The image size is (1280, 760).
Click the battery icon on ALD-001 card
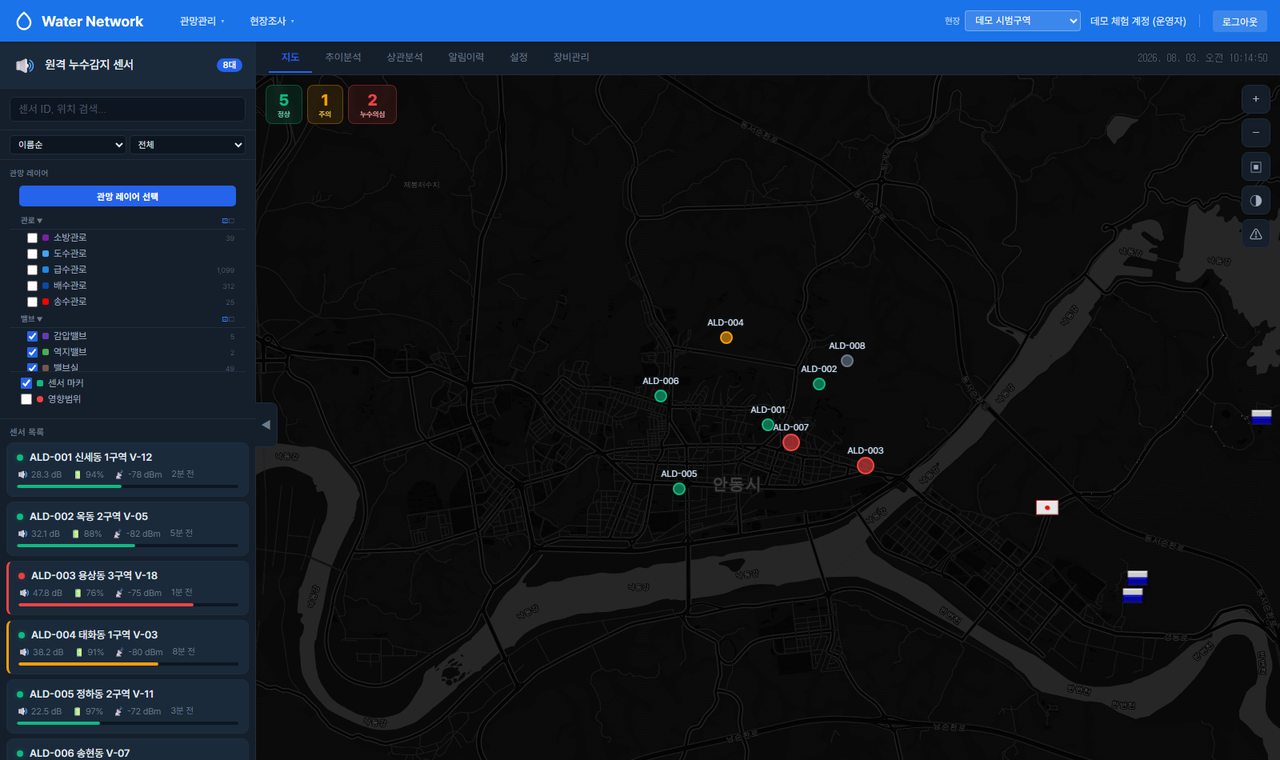[x=78, y=475]
